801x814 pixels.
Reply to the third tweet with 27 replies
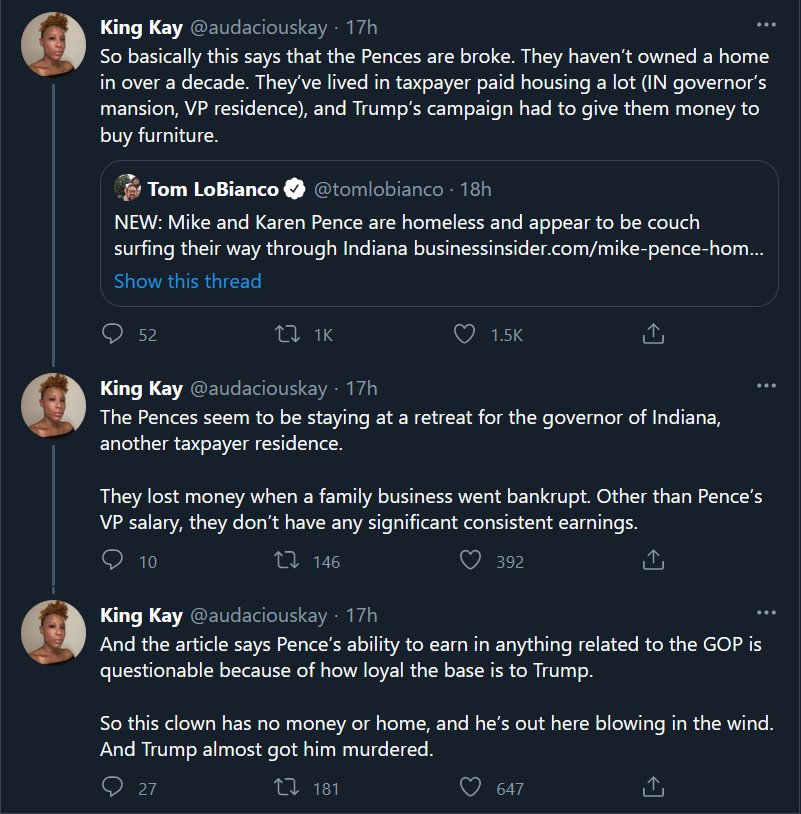click(113, 788)
